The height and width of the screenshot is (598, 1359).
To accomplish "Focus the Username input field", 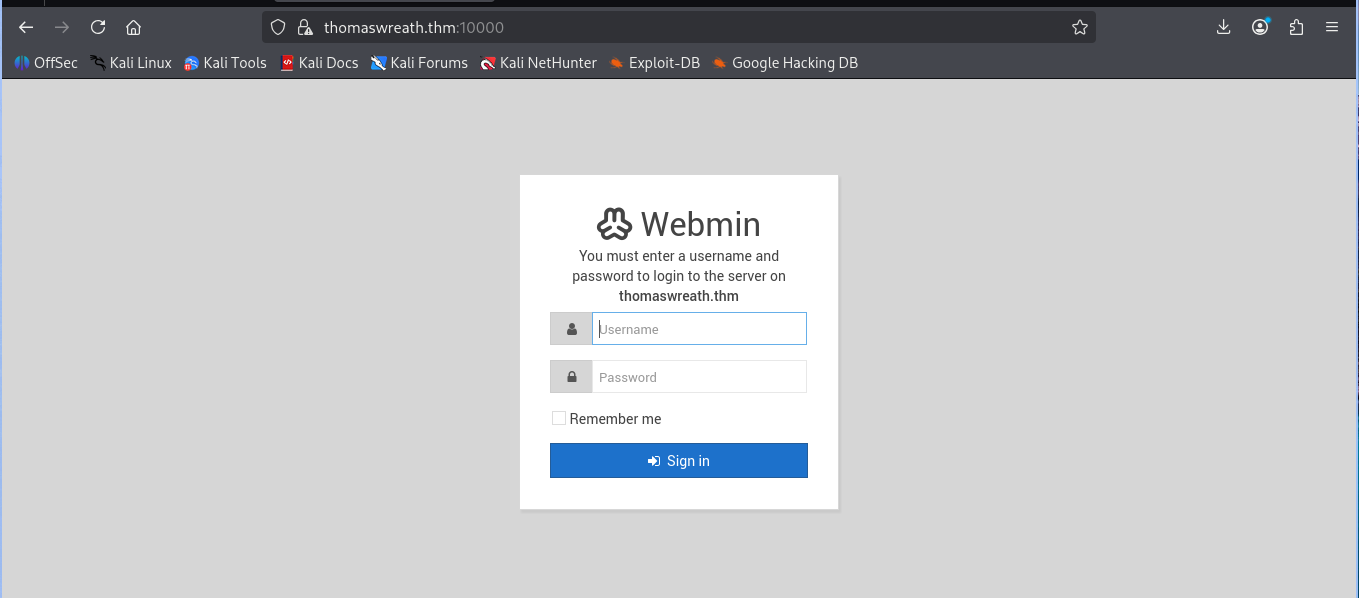I will [x=699, y=329].
